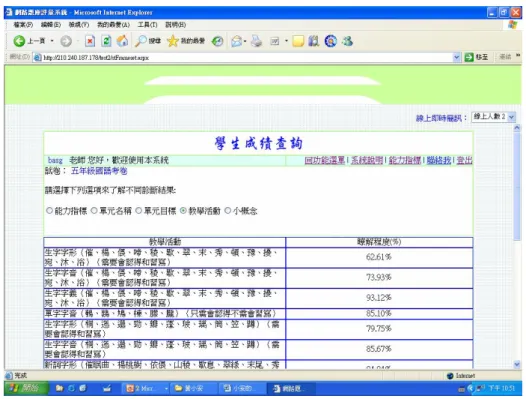526x399 pixels.
Task: Click the scrollbar up arrow
Action: (517, 128)
